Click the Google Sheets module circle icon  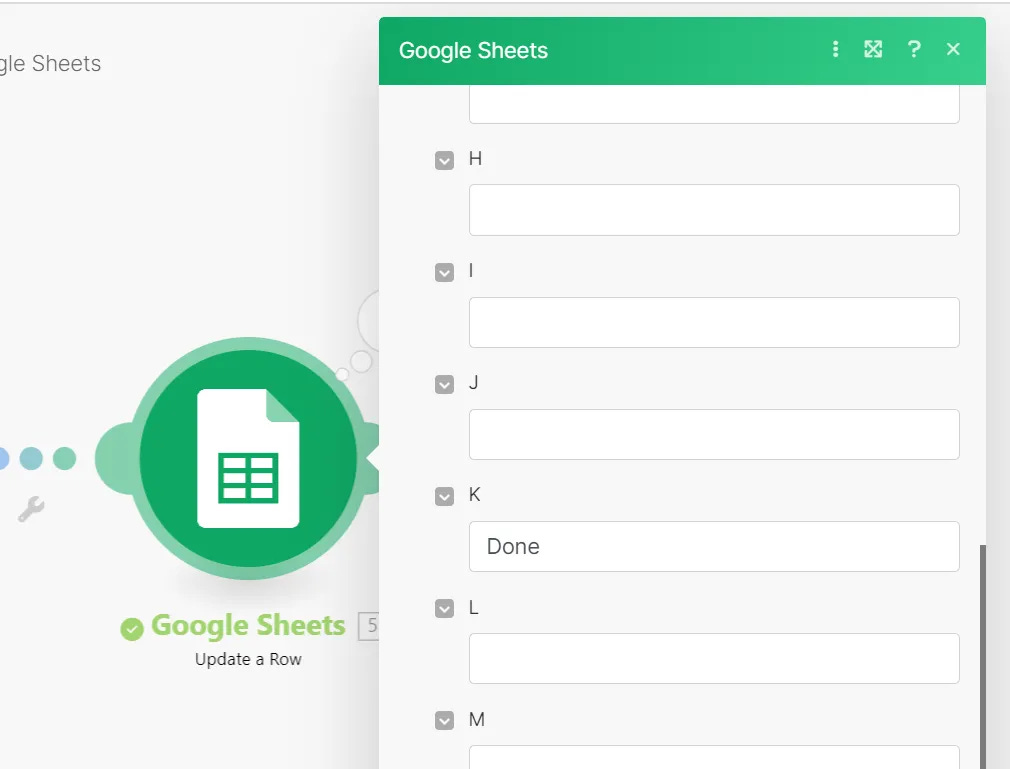[x=248, y=458]
